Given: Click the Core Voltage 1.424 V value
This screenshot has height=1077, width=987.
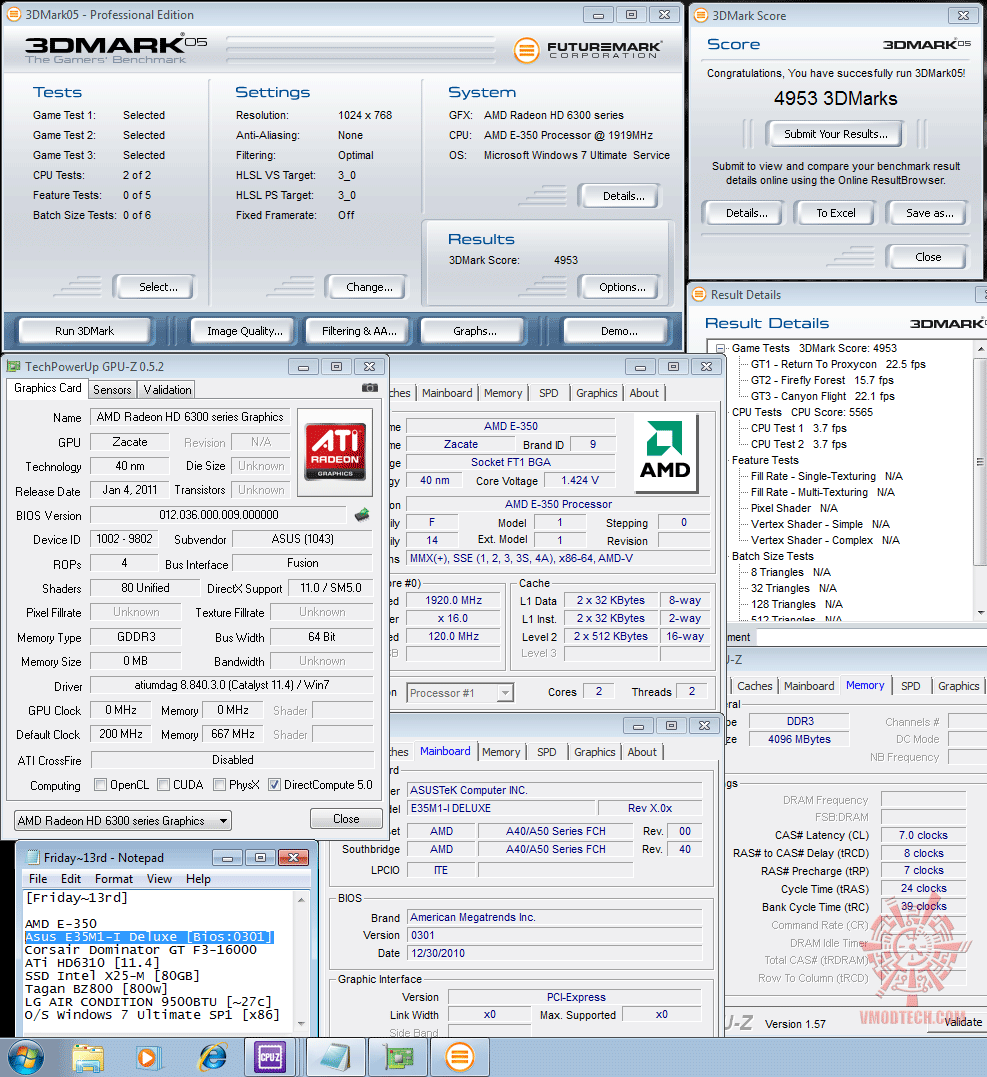Looking at the screenshot, I should click(580, 480).
